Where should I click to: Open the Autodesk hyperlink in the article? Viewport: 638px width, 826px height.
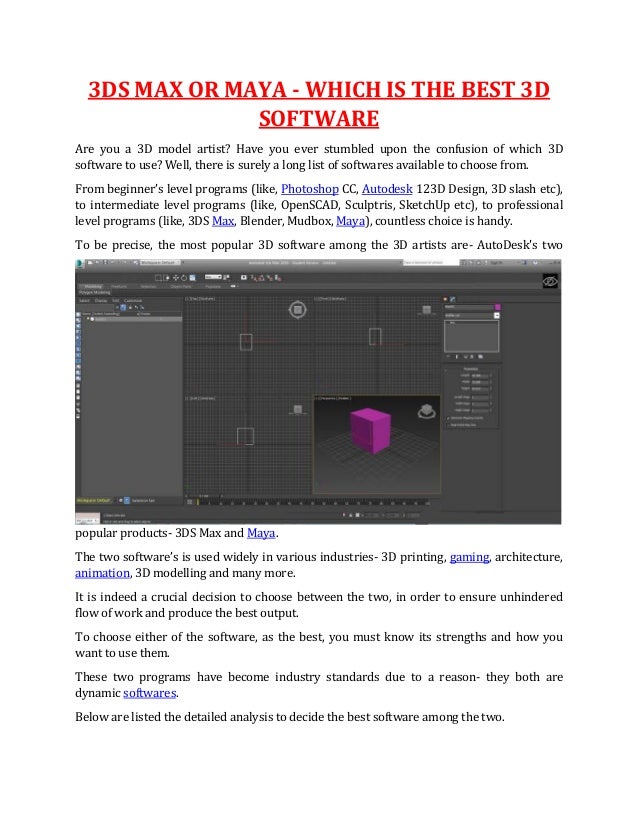coord(387,189)
